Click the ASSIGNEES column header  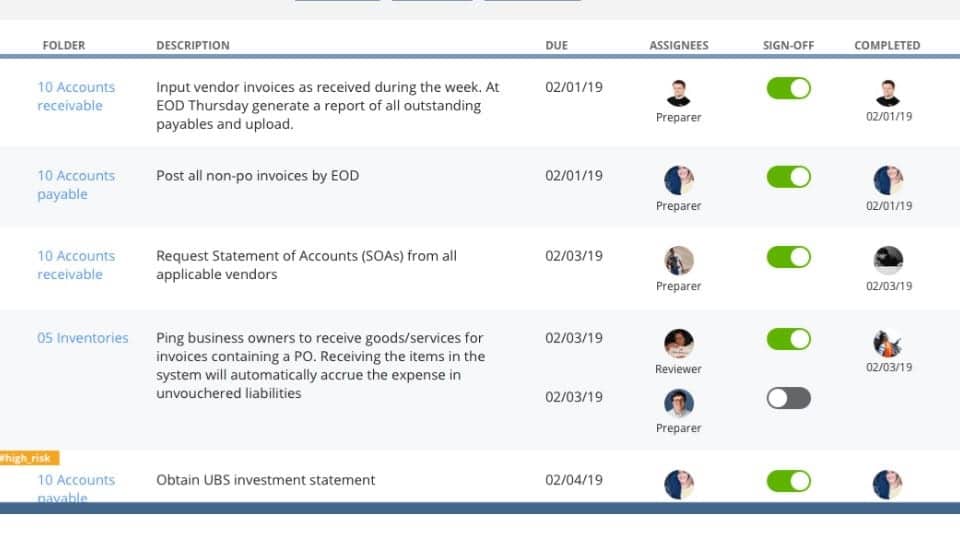coord(679,45)
